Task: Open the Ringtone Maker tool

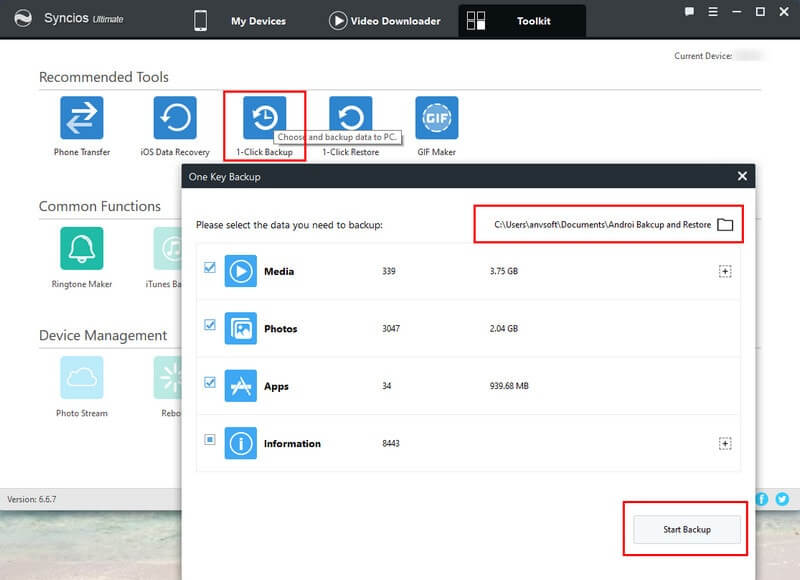Action: (82, 248)
